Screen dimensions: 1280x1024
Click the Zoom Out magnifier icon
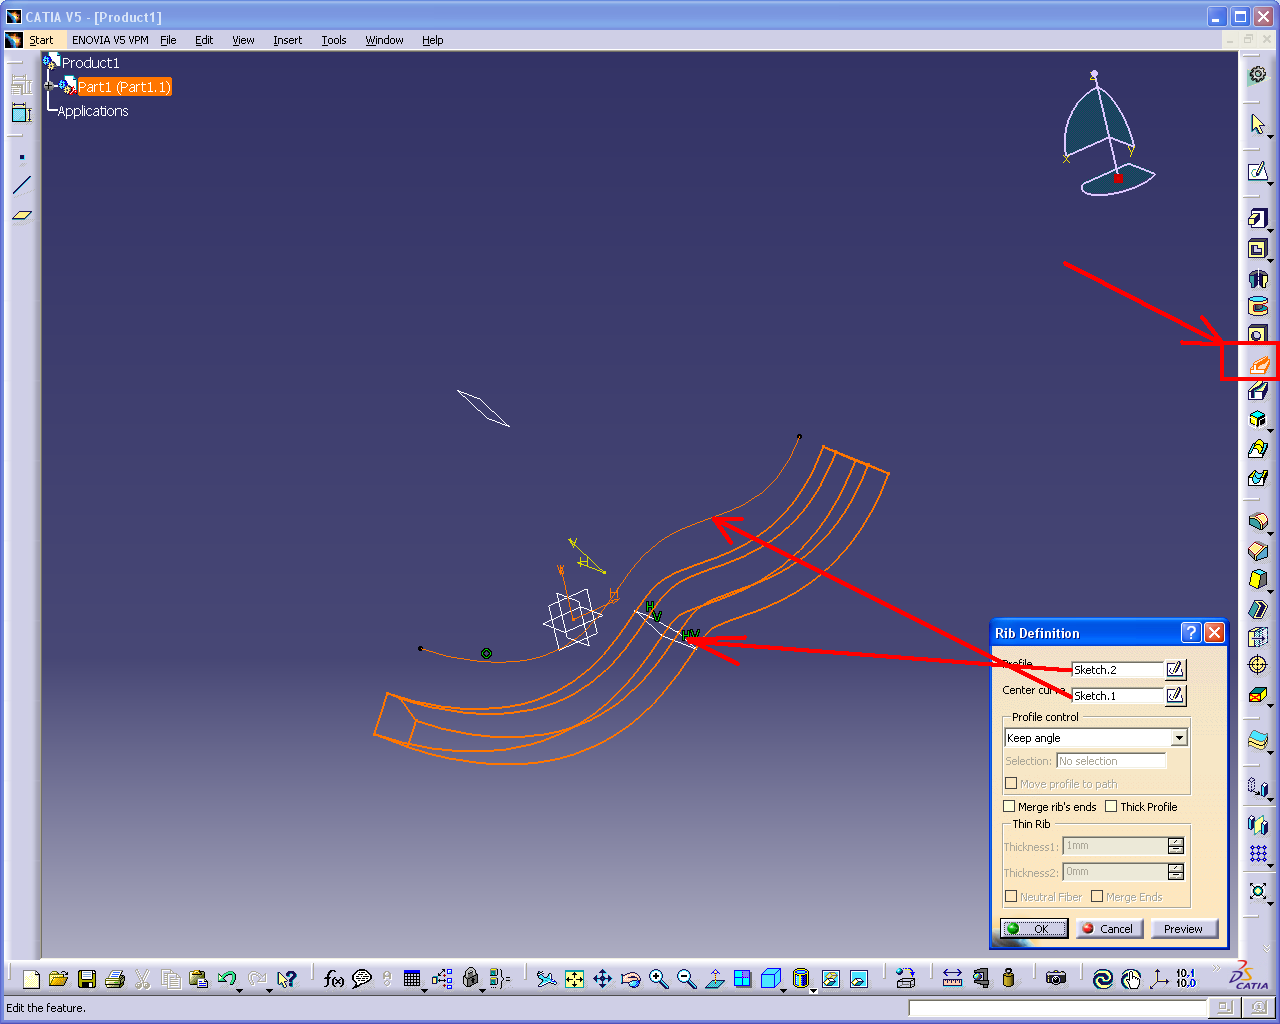[686, 979]
